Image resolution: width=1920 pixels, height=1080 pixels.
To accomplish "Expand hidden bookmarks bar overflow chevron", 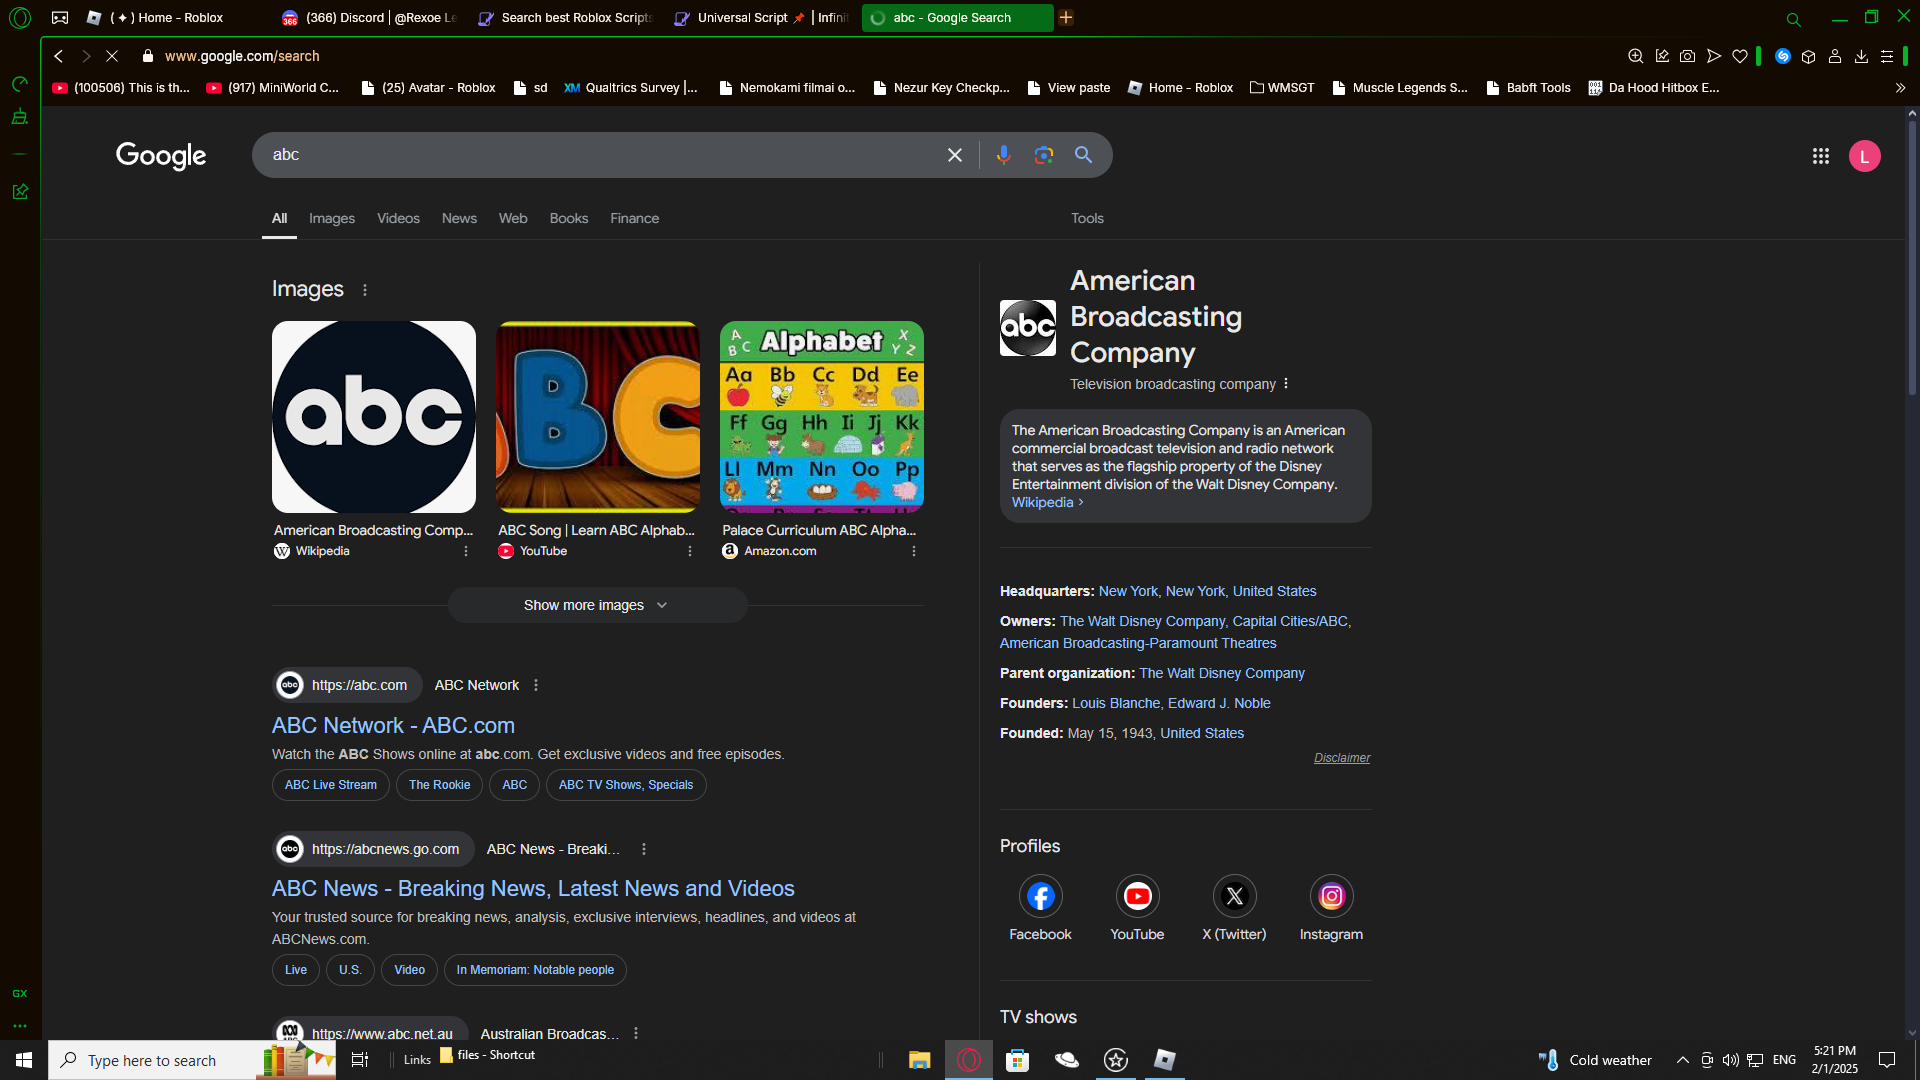I will coord(1900,88).
